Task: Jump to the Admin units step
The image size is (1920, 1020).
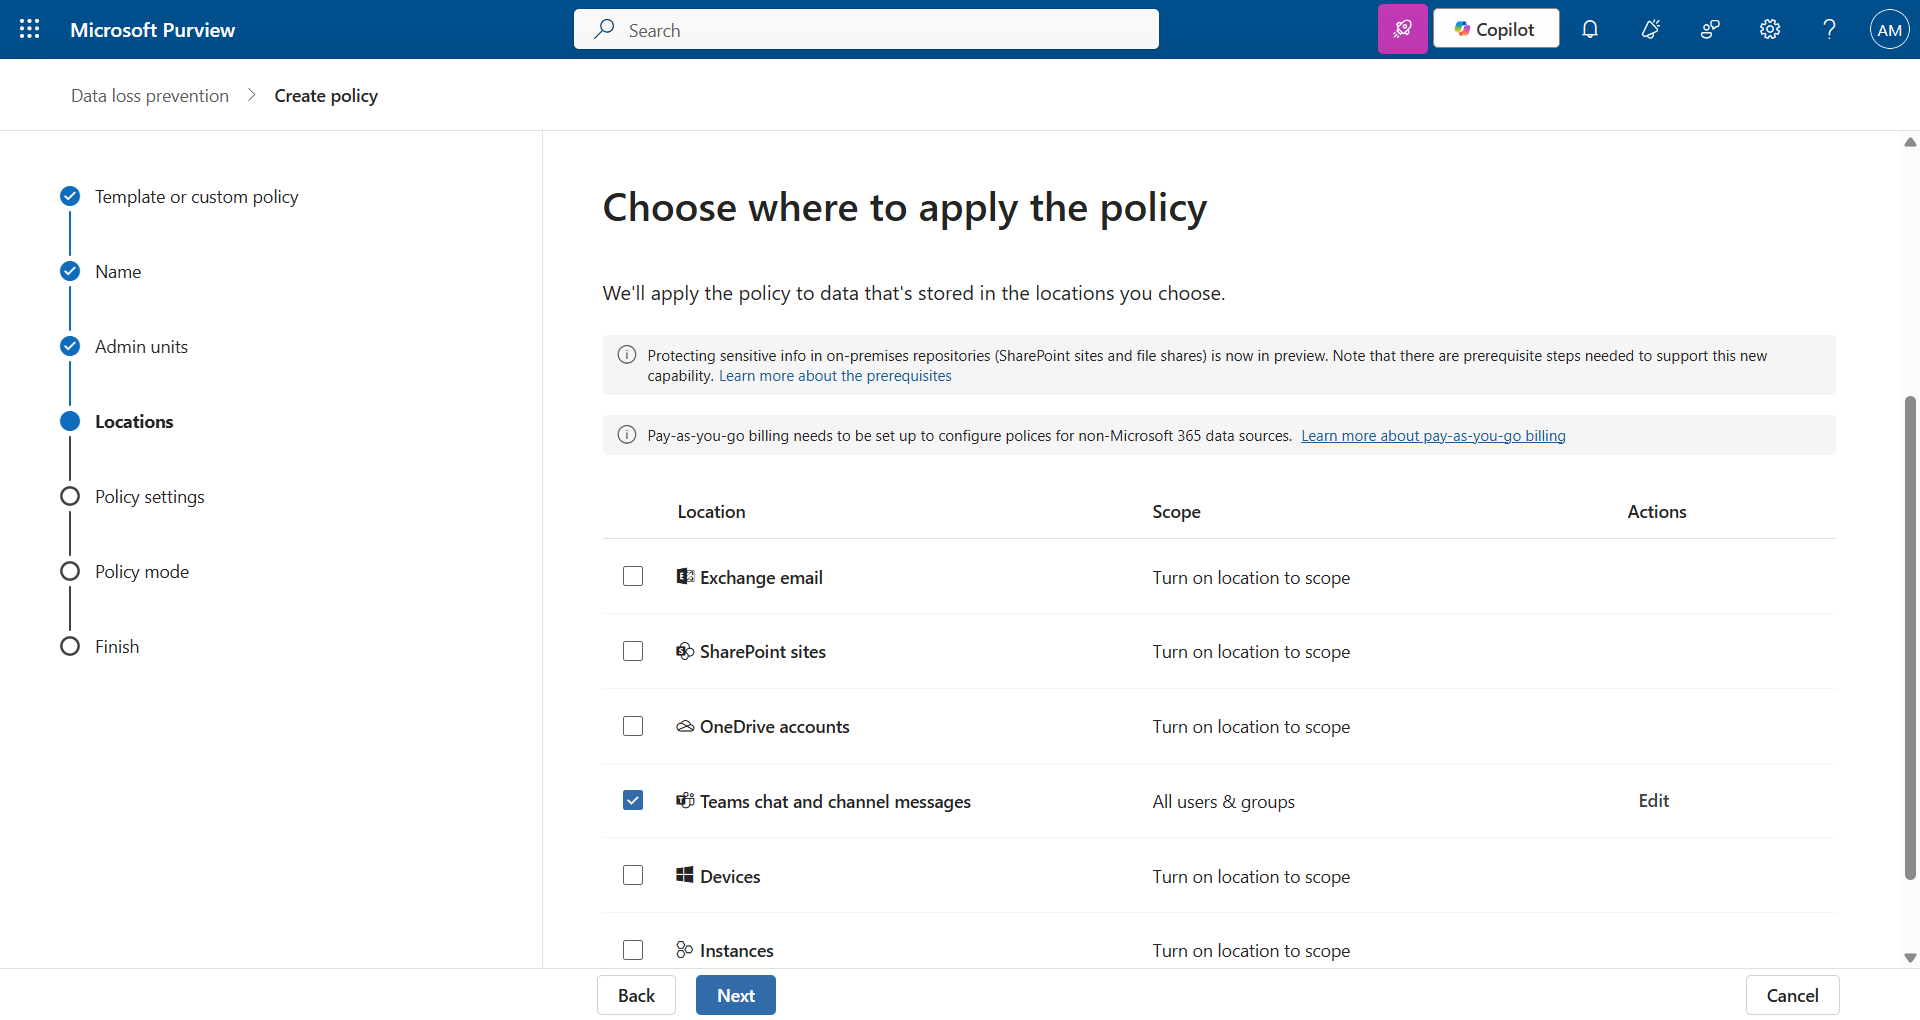Action: pyautogui.click(x=141, y=347)
